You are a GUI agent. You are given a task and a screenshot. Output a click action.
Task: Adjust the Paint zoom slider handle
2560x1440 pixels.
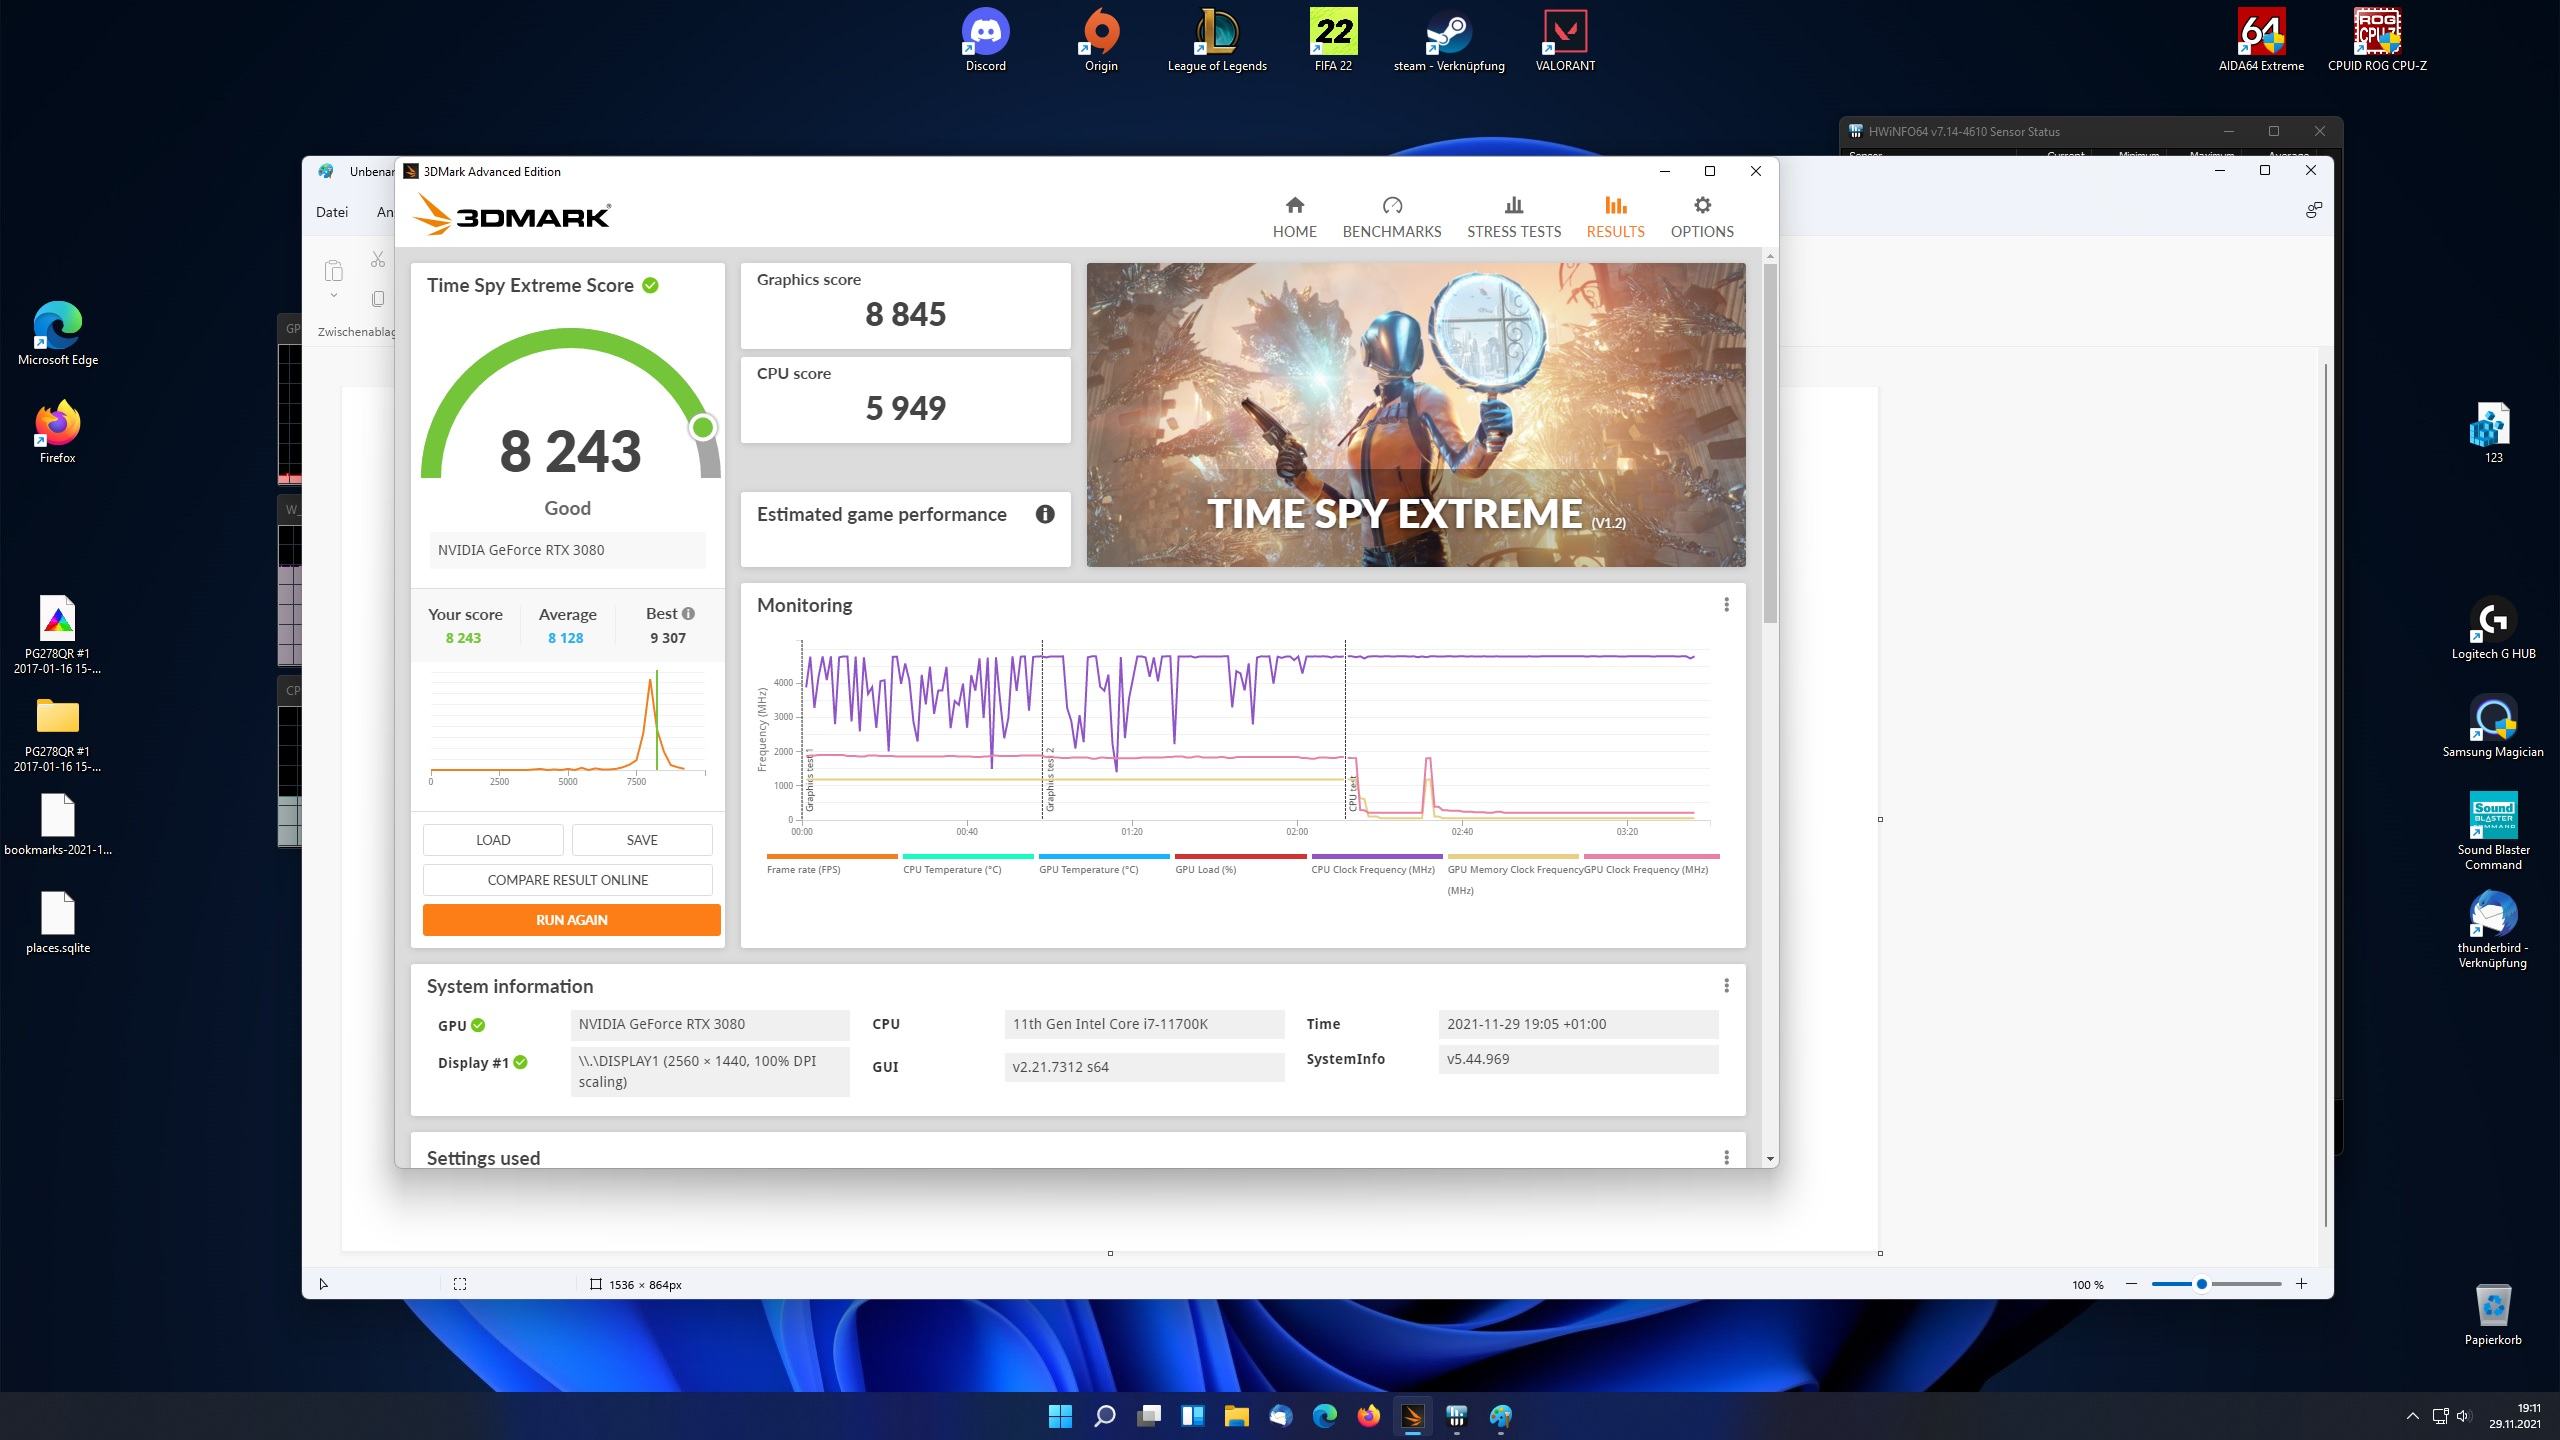tap(2201, 1284)
